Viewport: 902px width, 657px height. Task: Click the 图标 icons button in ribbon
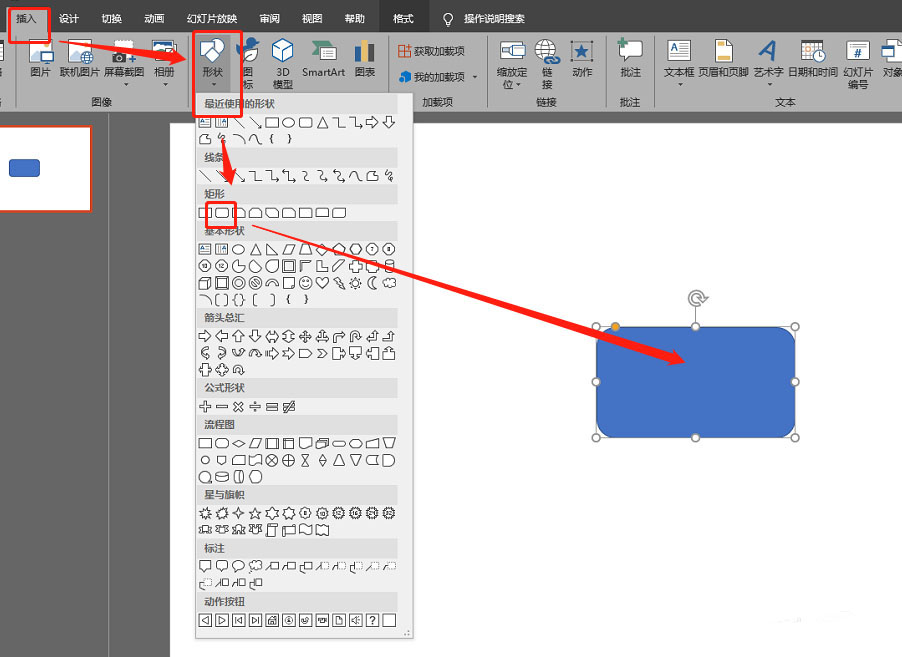(249, 63)
